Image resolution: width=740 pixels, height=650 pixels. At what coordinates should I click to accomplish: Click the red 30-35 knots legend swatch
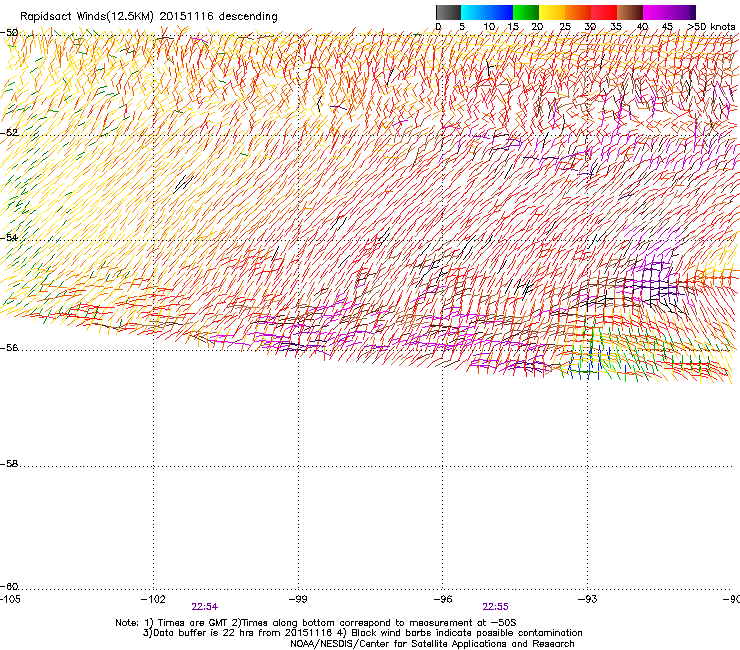[604, 12]
